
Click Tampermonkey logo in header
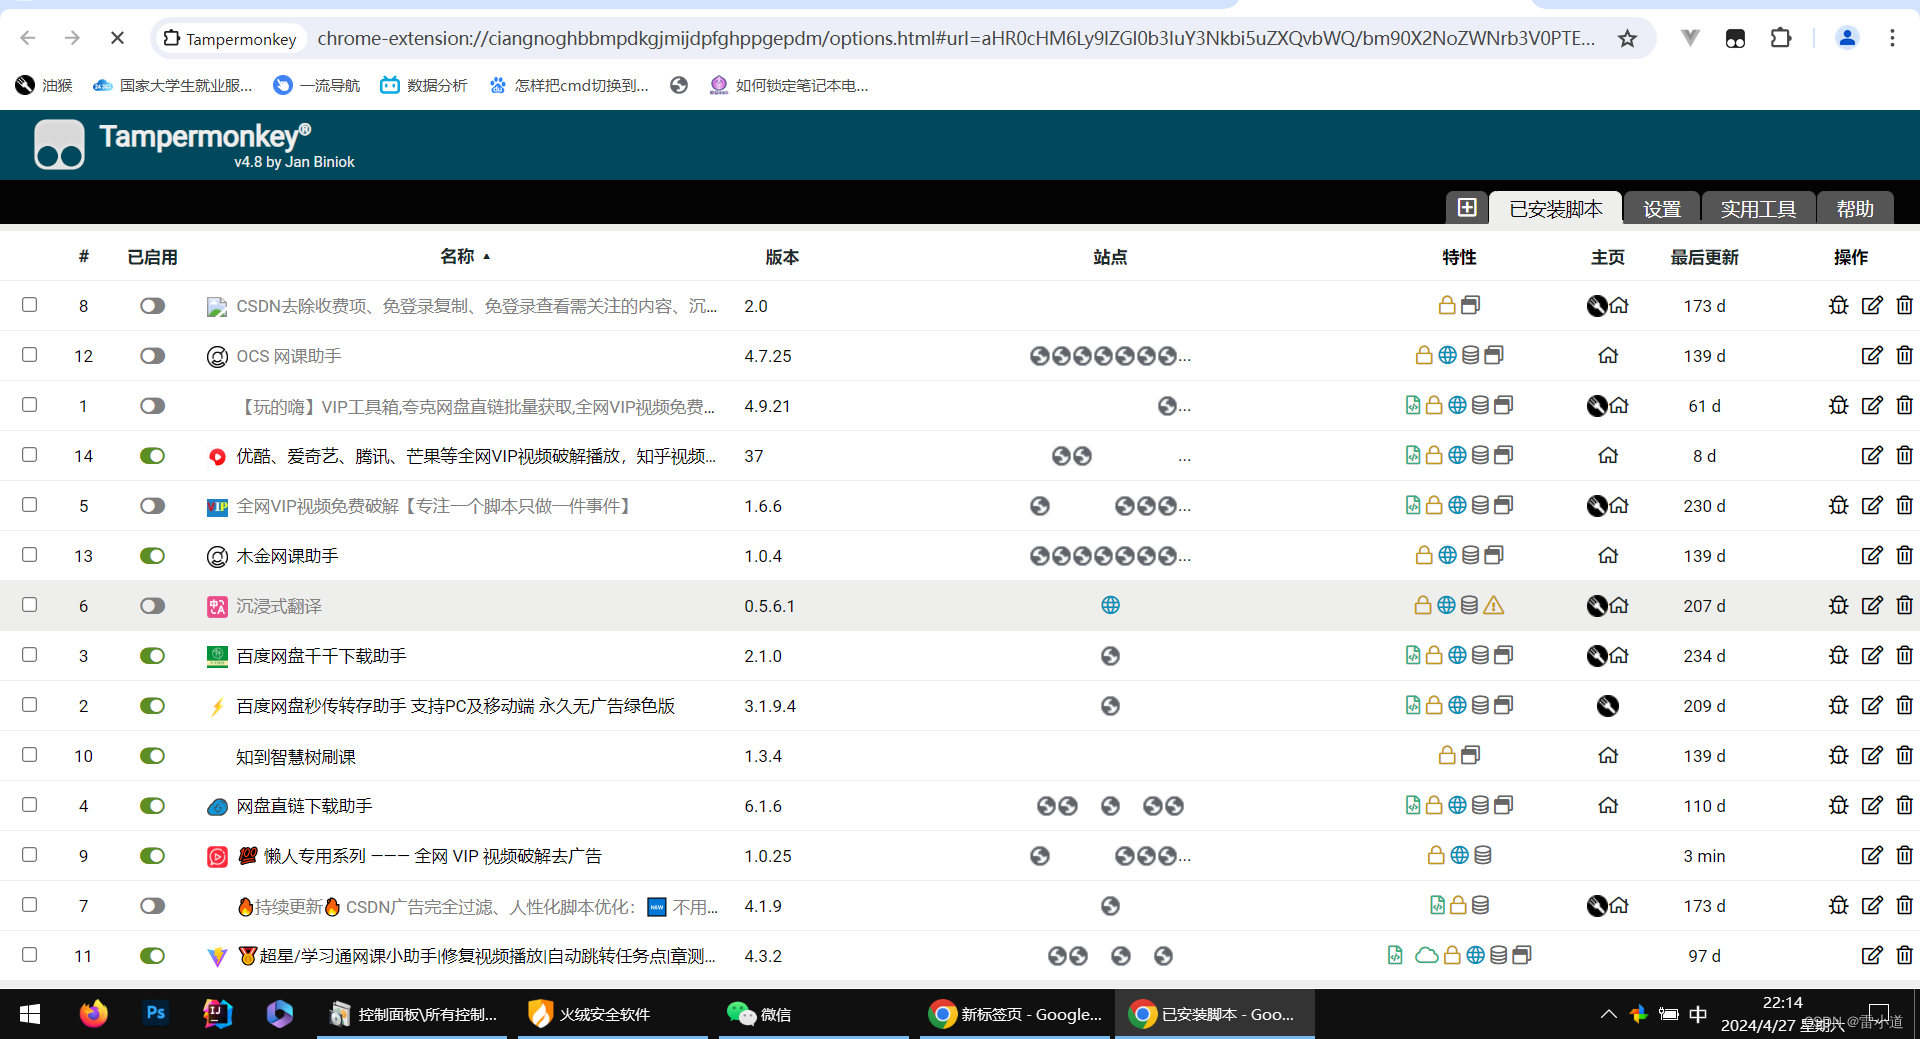(59, 145)
